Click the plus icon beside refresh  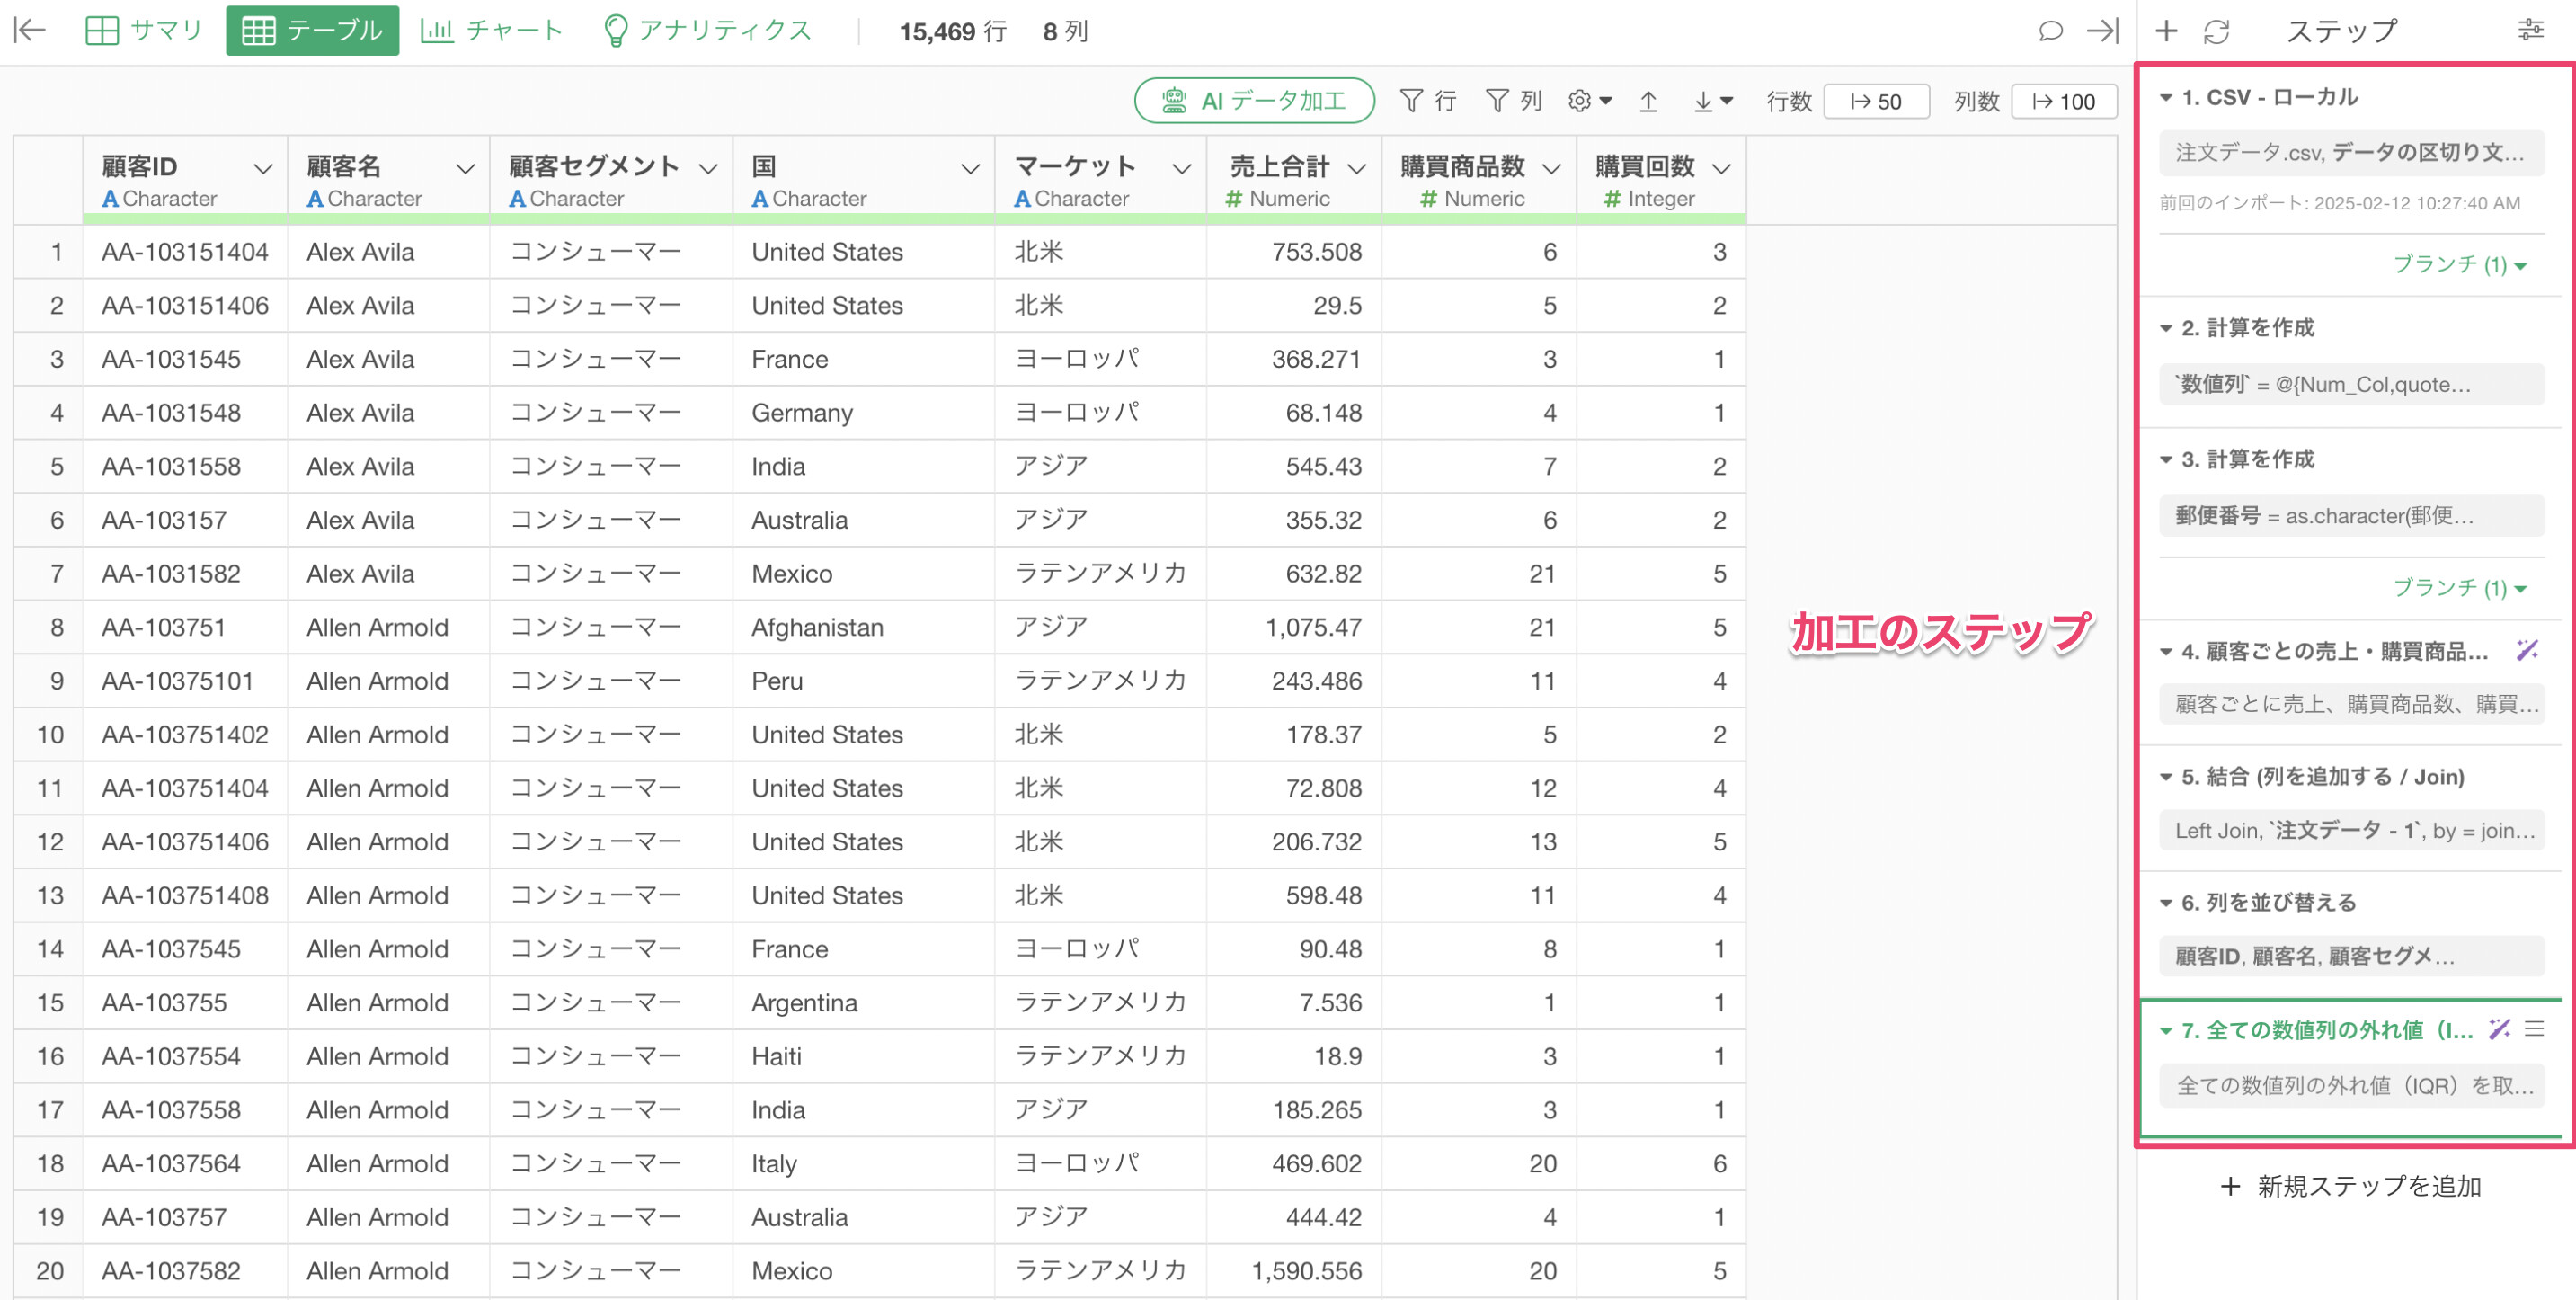(2166, 31)
